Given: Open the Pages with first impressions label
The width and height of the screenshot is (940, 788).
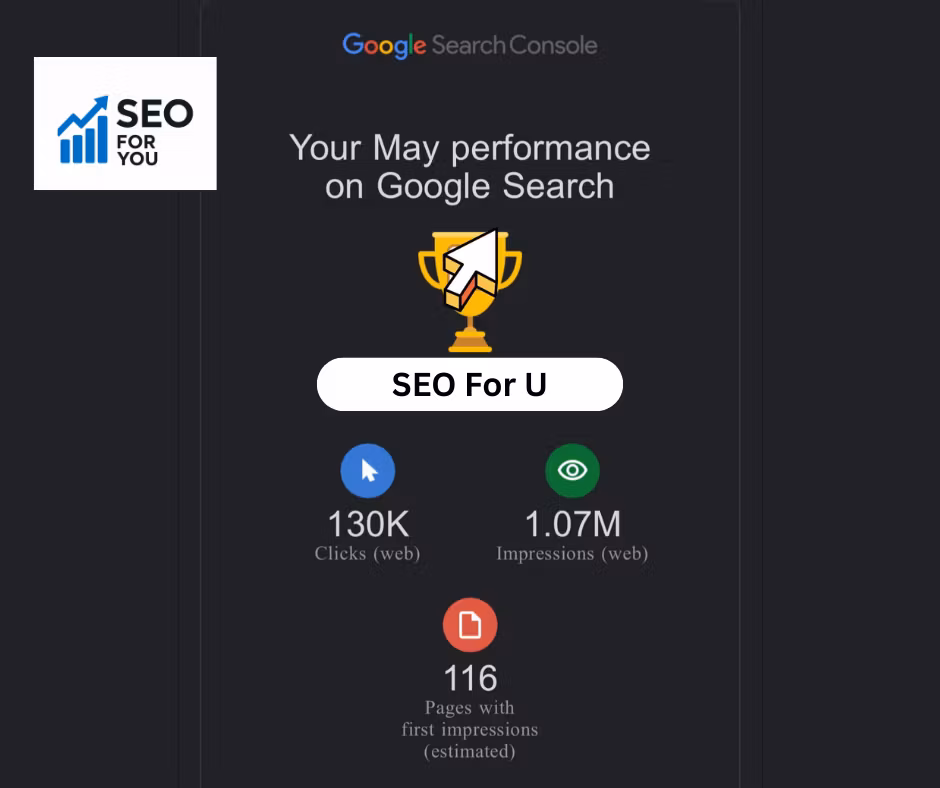Looking at the screenshot, I should point(470,718).
